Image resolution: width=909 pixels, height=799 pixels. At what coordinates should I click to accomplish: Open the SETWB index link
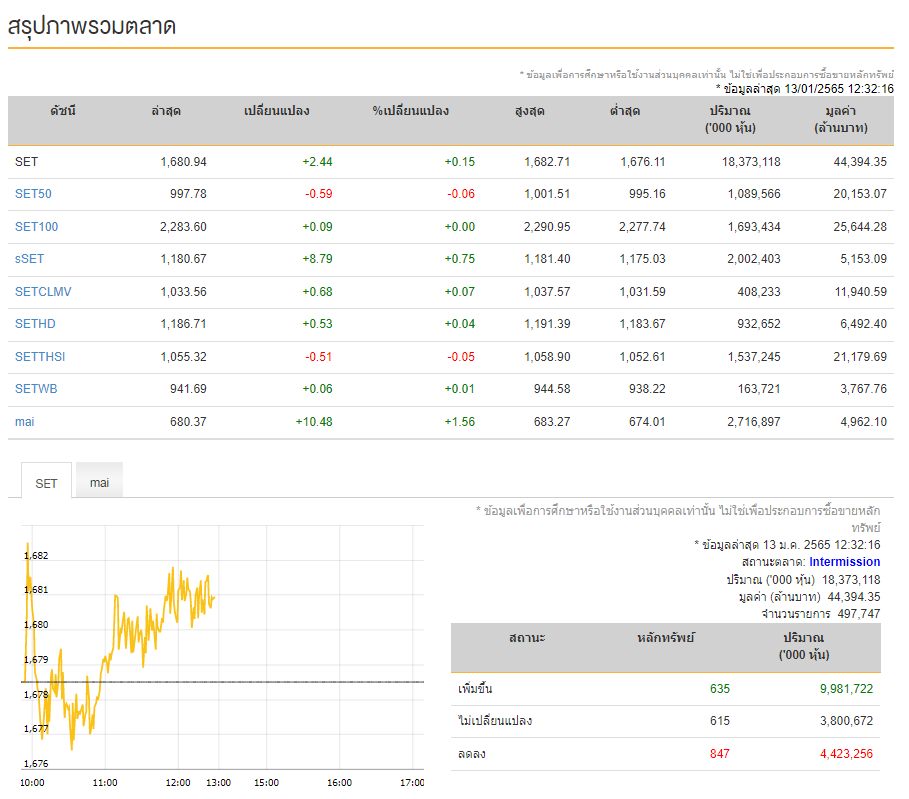tap(36, 388)
